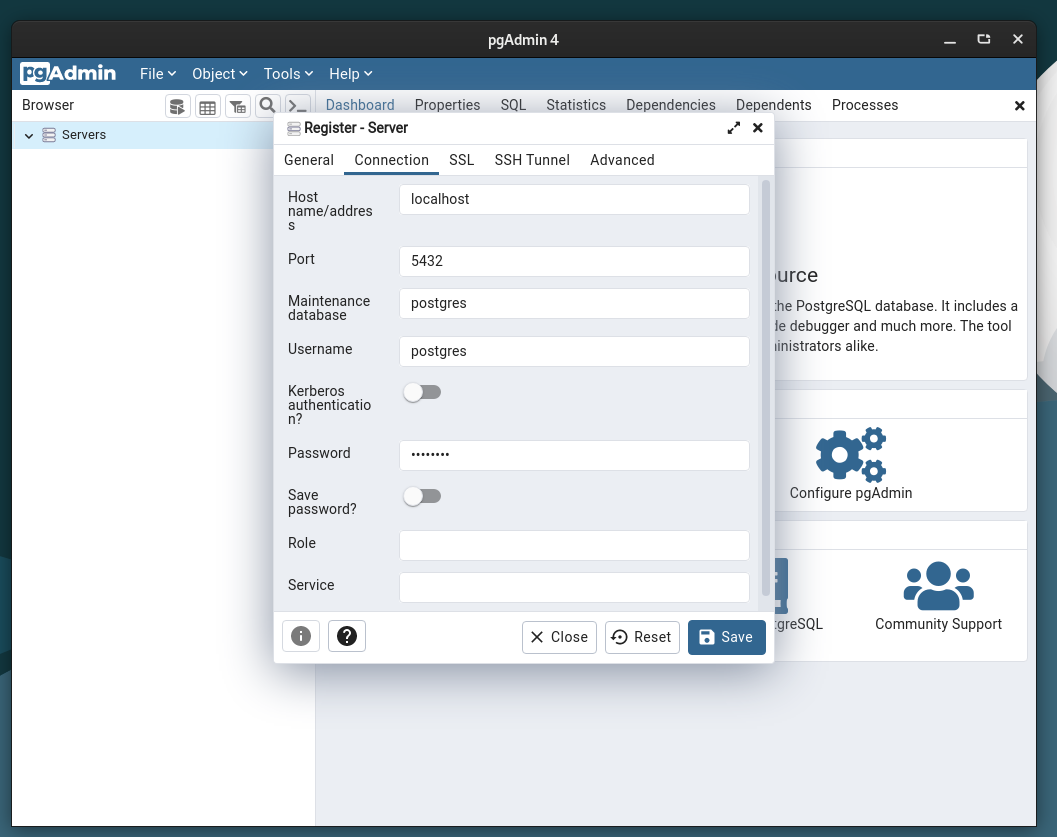Open the SSH Tunnel tab
This screenshot has width=1057, height=837.
coord(532,160)
